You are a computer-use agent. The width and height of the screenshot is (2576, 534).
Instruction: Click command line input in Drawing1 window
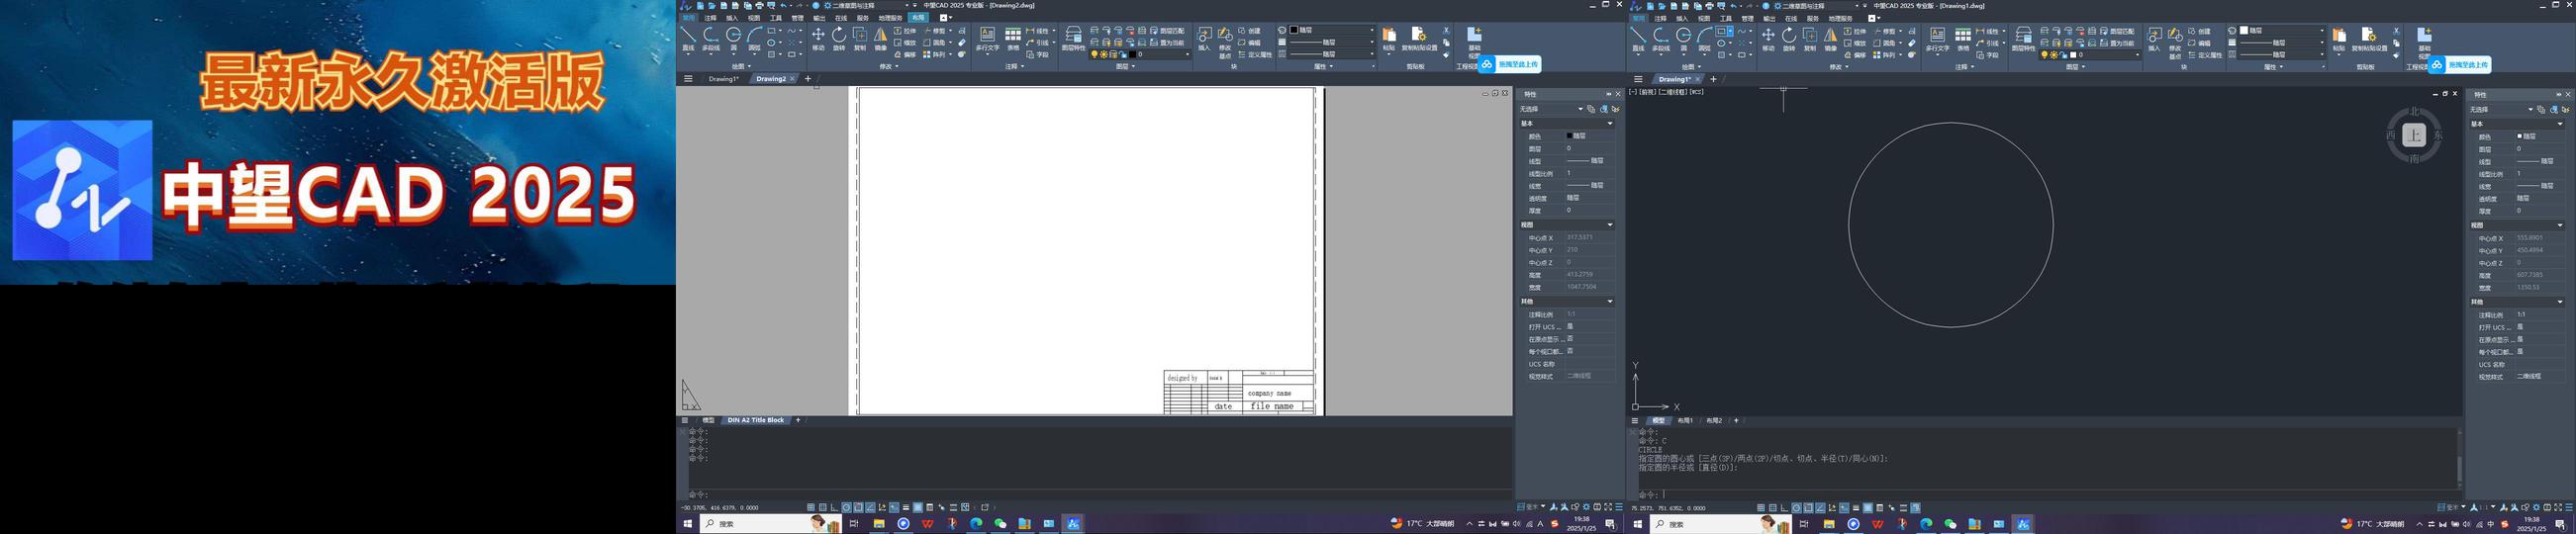2050,495
